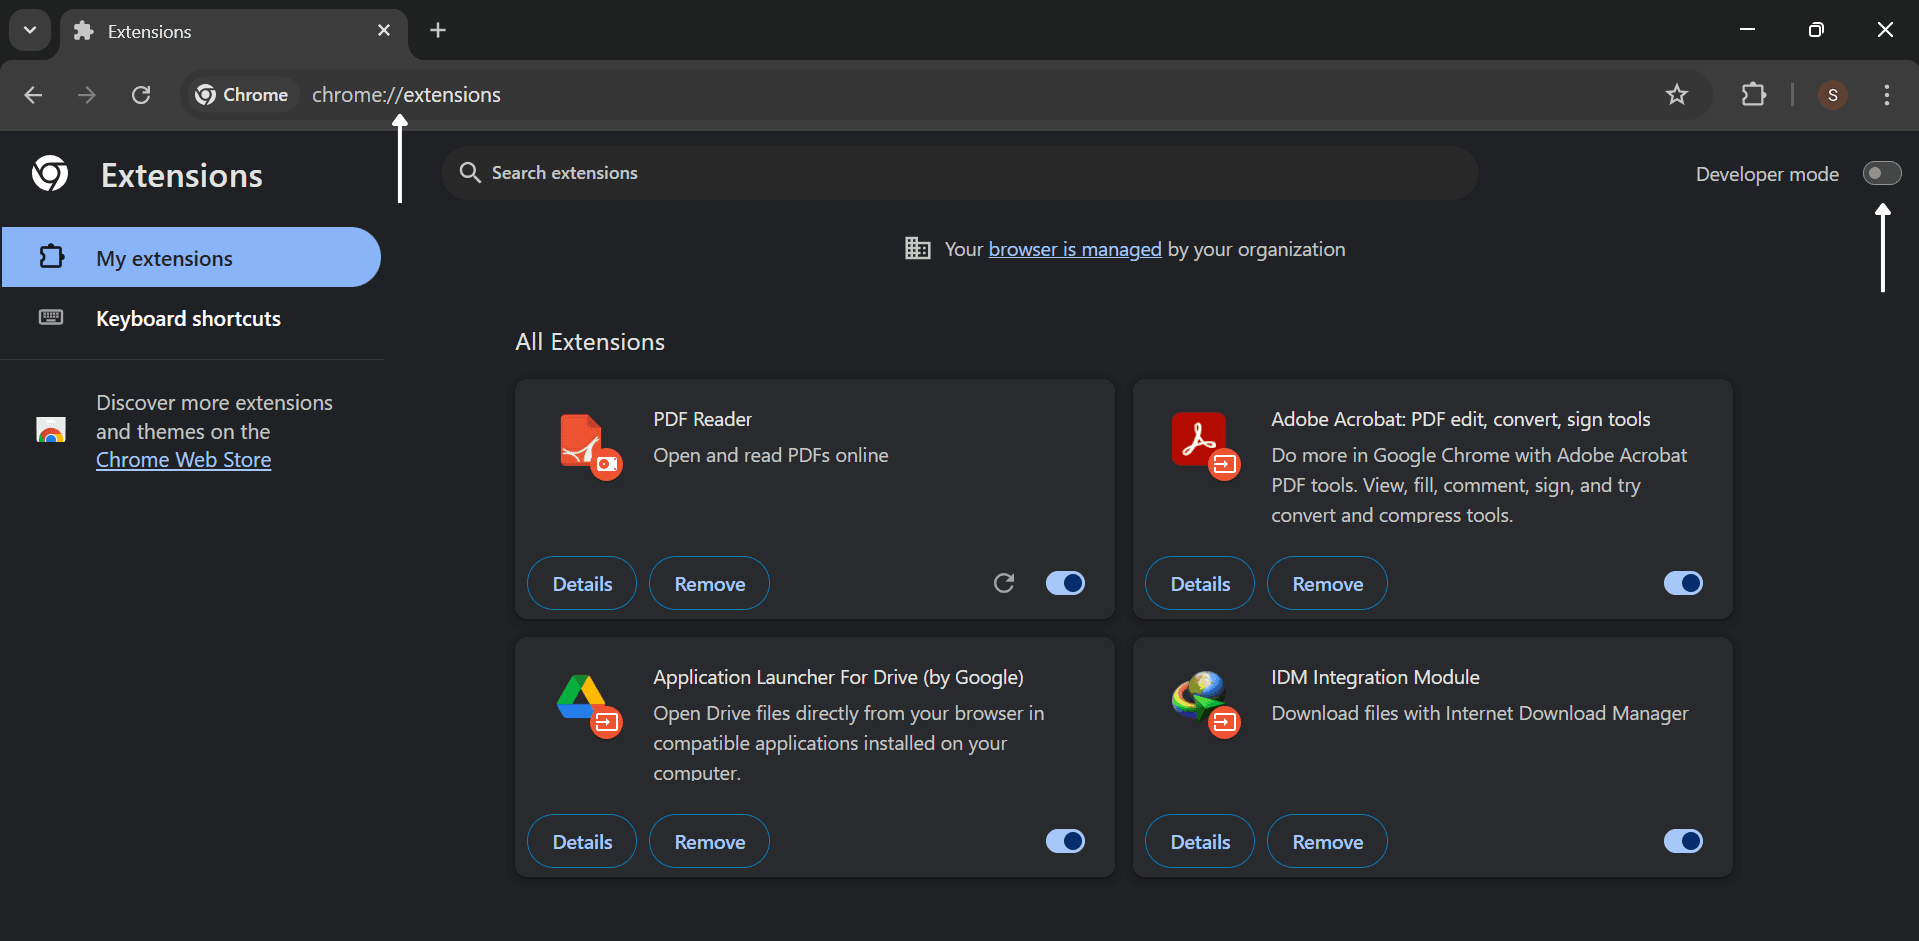
Task: Remove the Adobe Acrobat extension
Action: 1327,584
